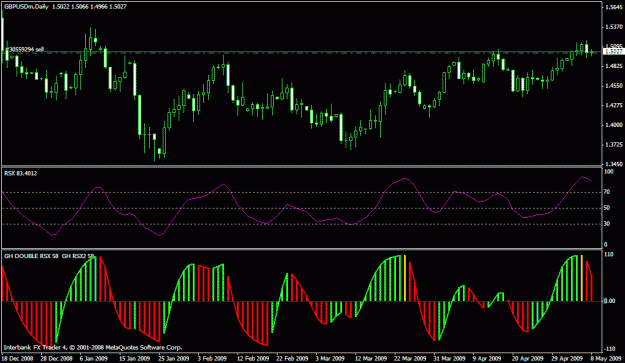Select the 31 Mar 2009 date label
Viewport: 625px width, 363px height.
pyautogui.click(x=450, y=358)
